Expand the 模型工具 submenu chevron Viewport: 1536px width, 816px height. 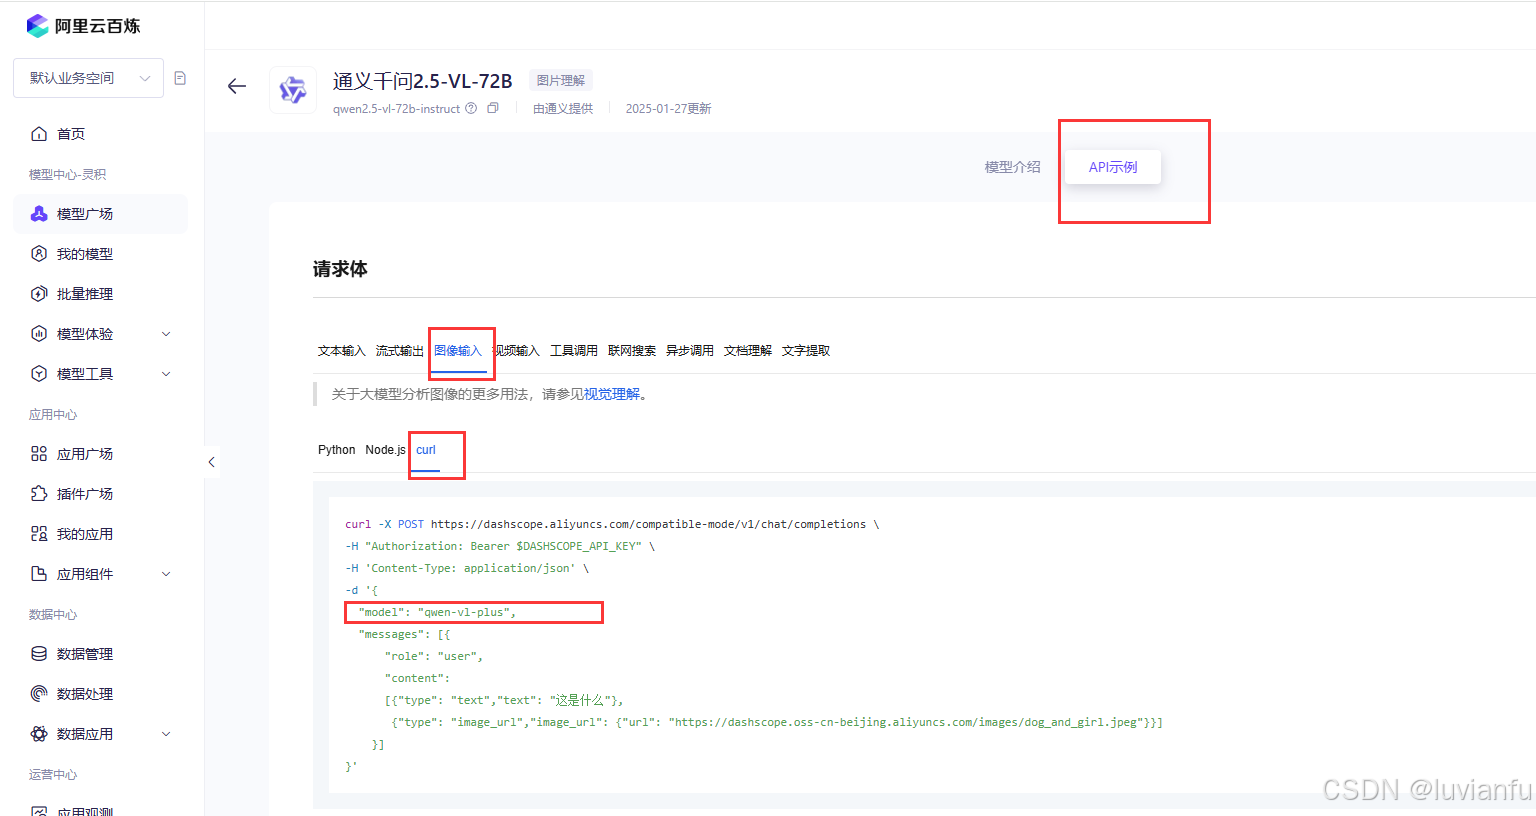(166, 374)
